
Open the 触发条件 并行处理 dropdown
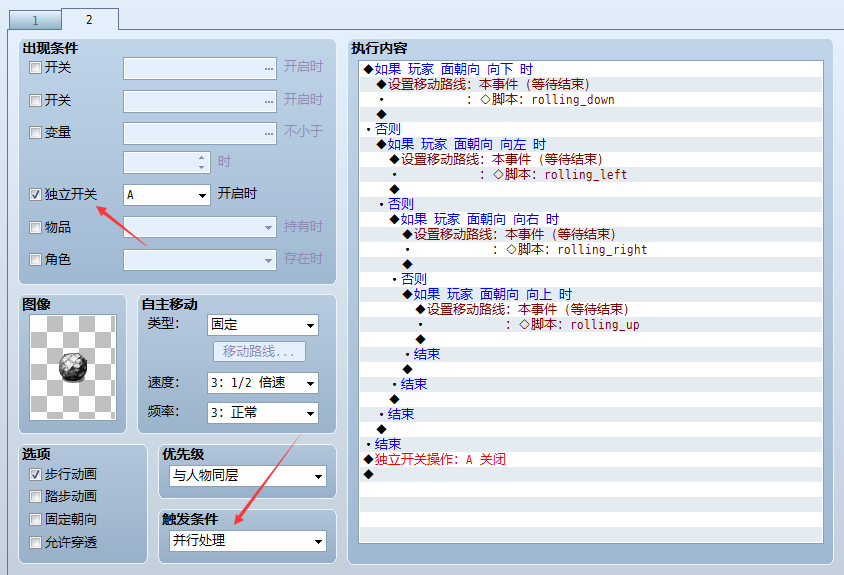coord(248,541)
